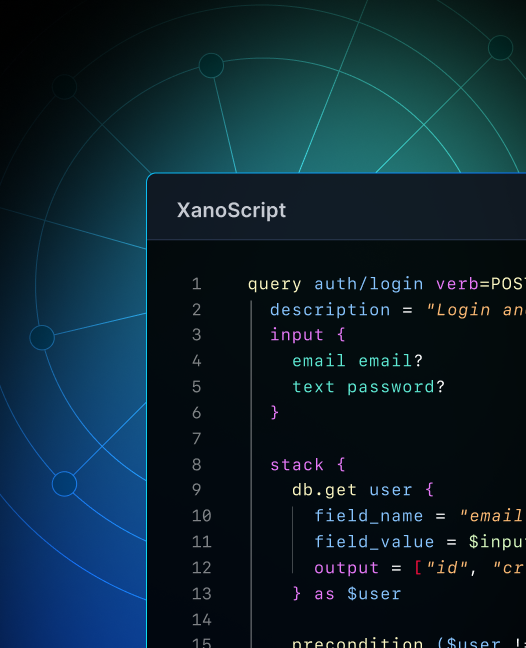Click 'auth/login' in the query line
Screen dimensions: 526x648
(x=369, y=284)
